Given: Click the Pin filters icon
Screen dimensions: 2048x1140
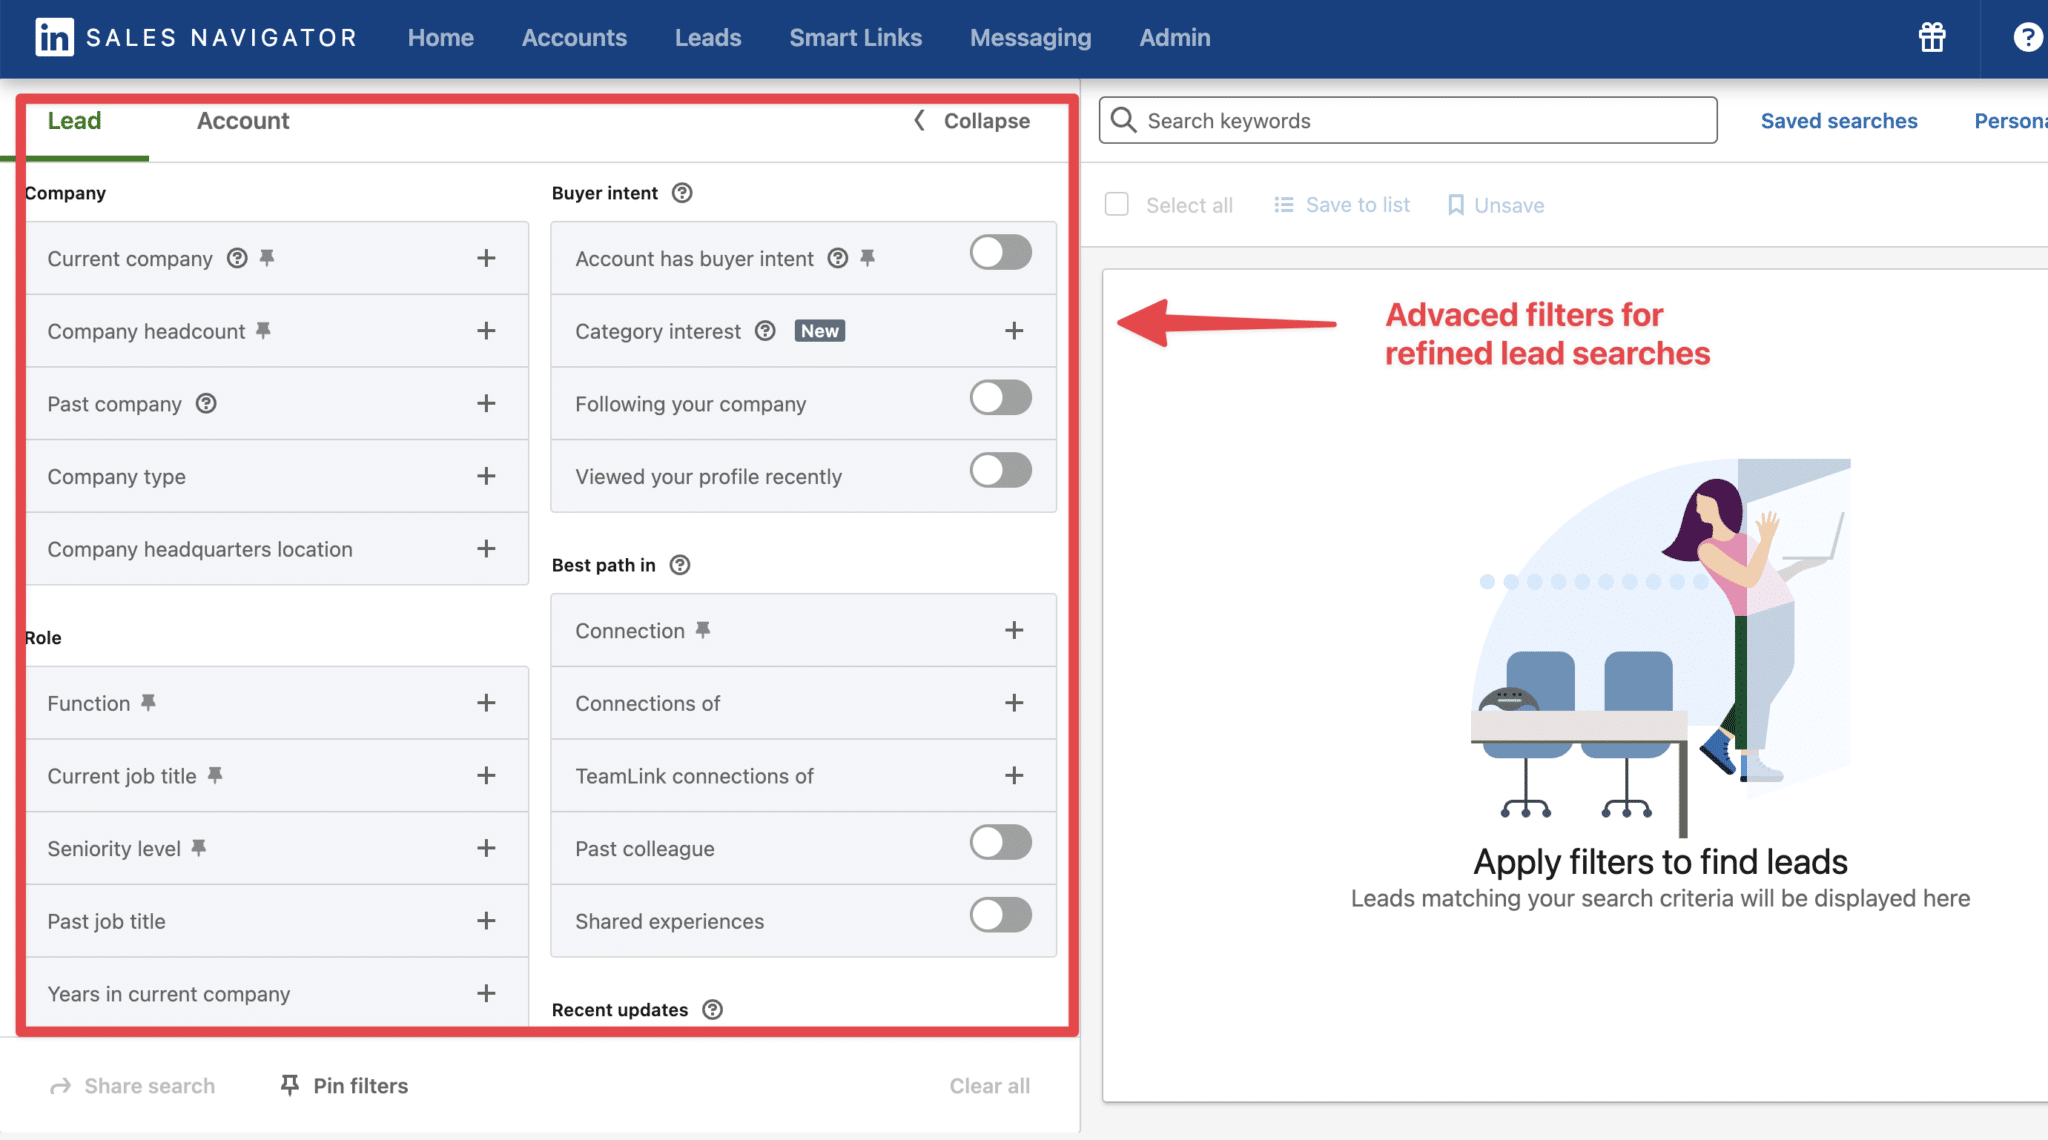Looking at the screenshot, I should click(289, 1084).
